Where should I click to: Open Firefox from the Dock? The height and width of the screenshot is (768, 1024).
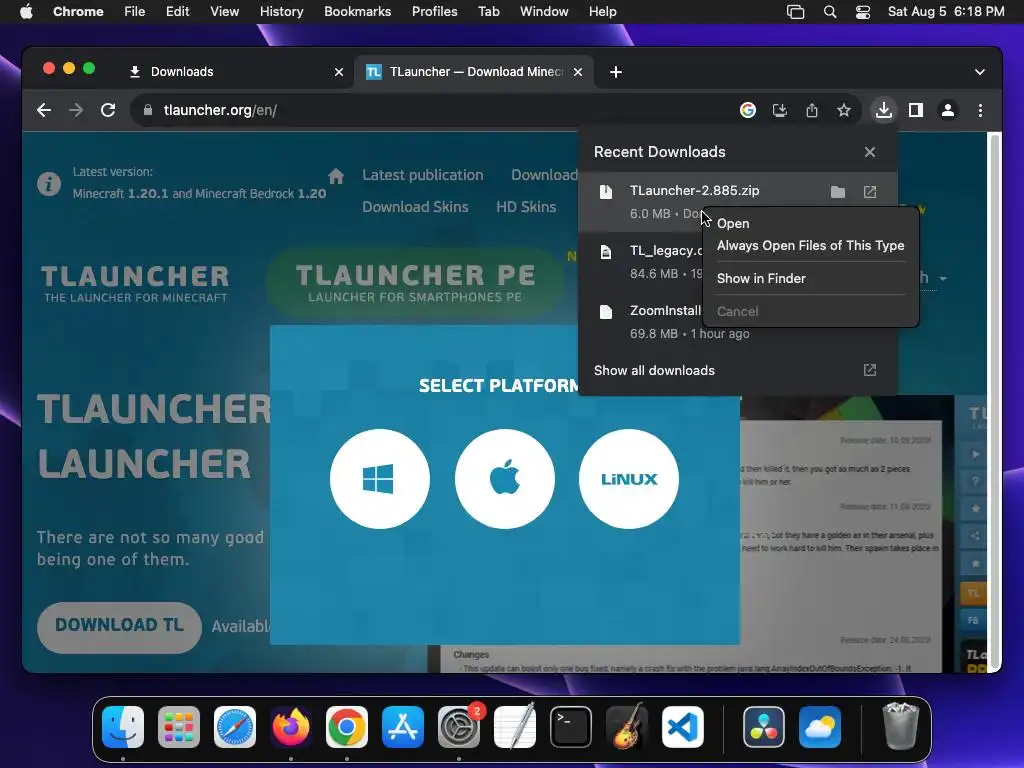[291, 727]
